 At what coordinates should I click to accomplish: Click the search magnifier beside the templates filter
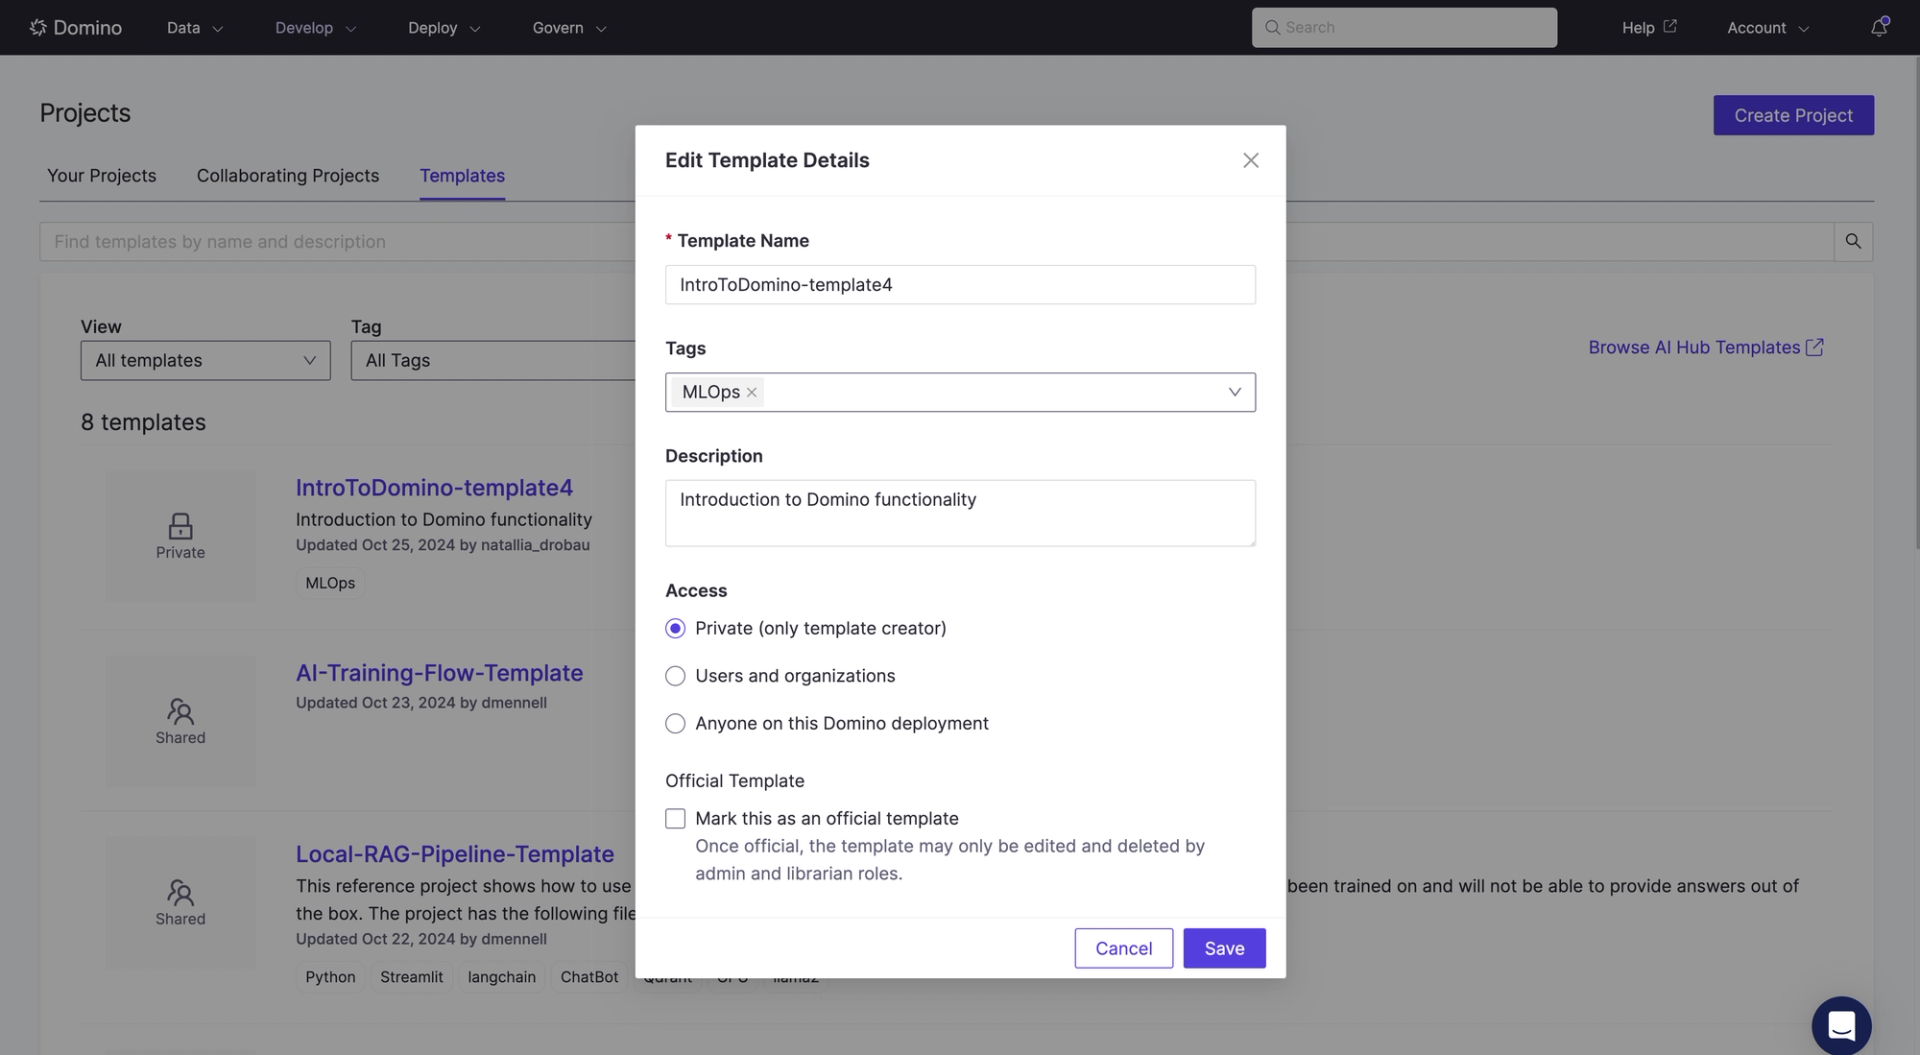point(1853,241)
